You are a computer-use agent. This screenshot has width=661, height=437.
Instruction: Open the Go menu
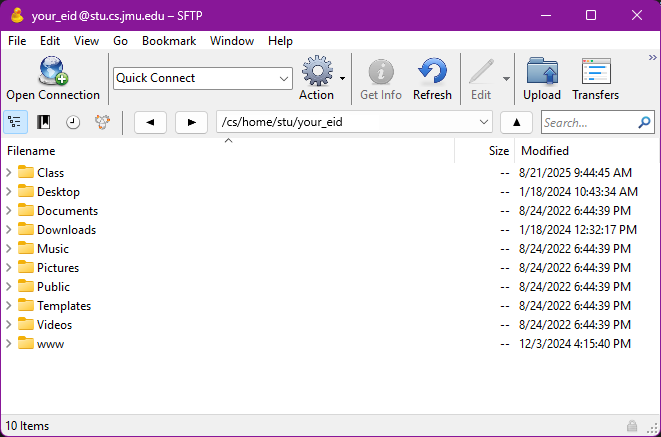(x=120, y=41)
